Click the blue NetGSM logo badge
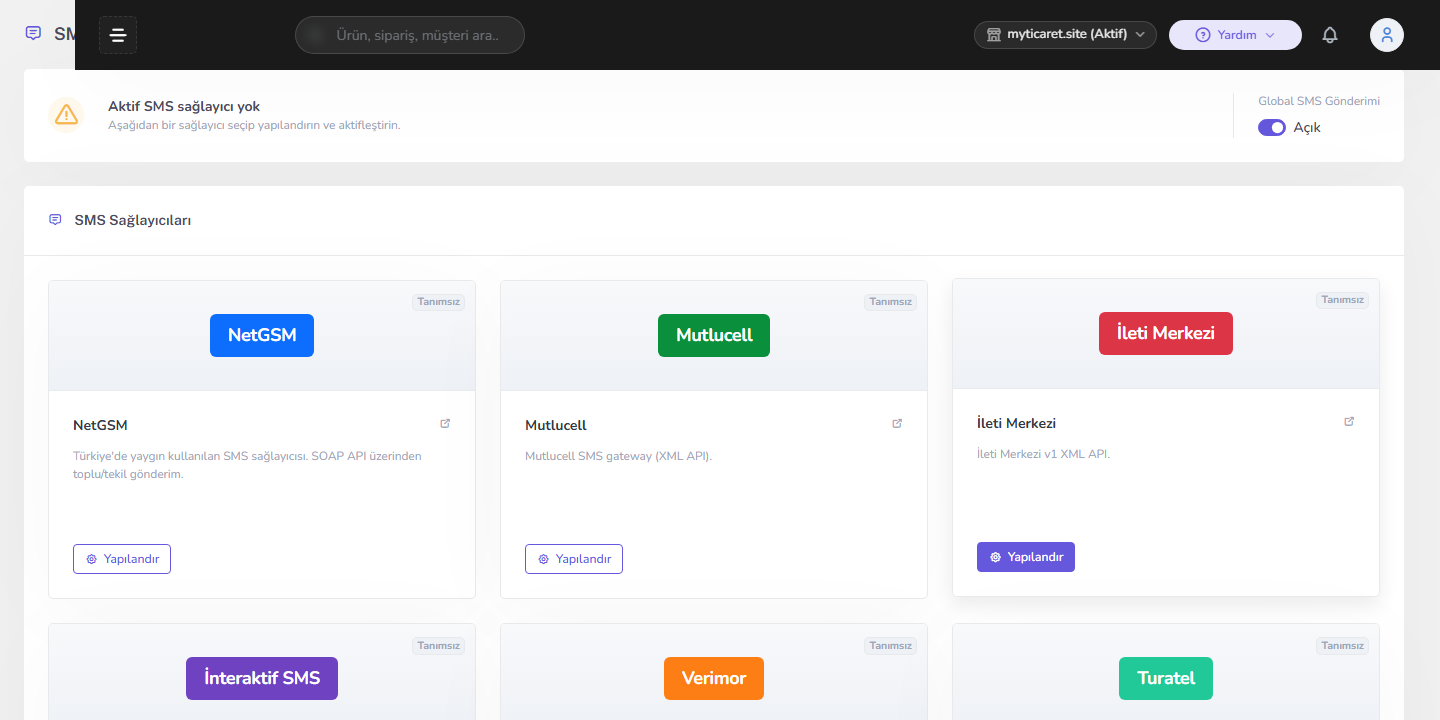 [x=262, y=336]
